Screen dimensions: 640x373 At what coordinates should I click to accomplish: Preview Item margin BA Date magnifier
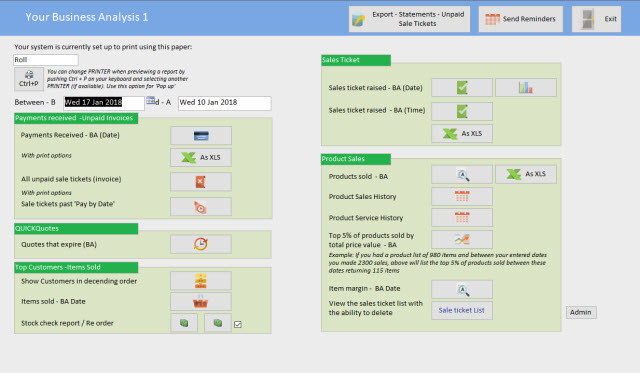tap(462, 290)
